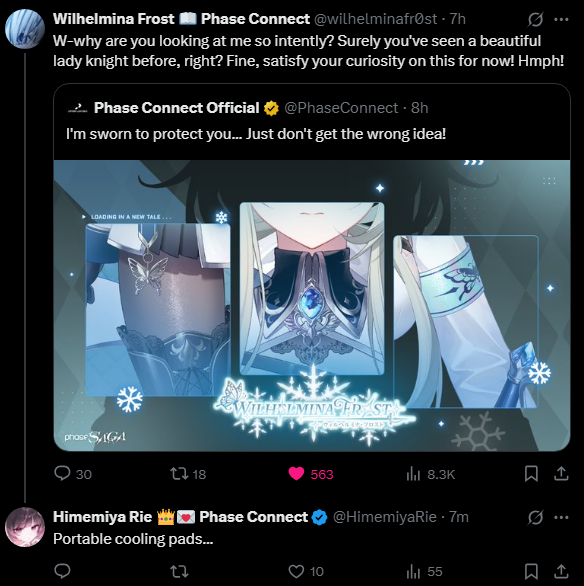
Task: Open the @HimemiyaRie profile handle
Action: pyautogui.click(x=384, y=517)
